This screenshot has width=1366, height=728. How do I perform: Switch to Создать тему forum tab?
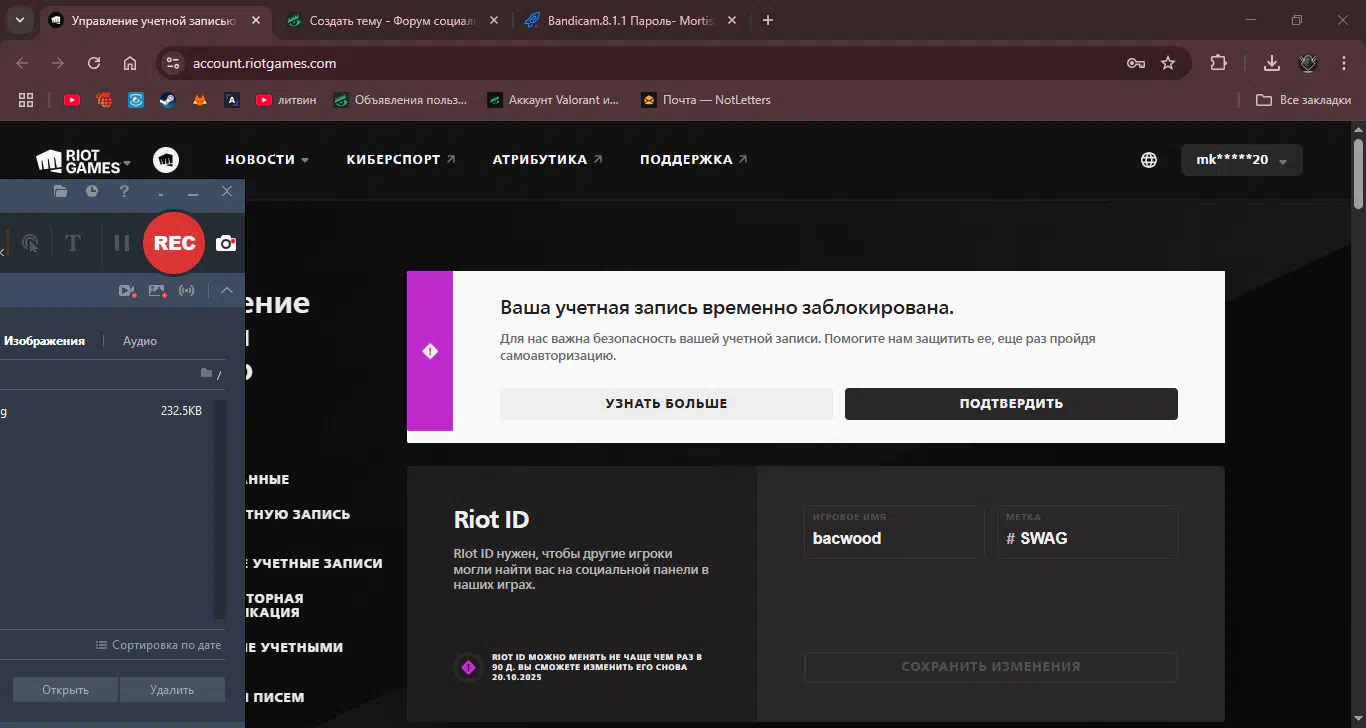(390, 20)
